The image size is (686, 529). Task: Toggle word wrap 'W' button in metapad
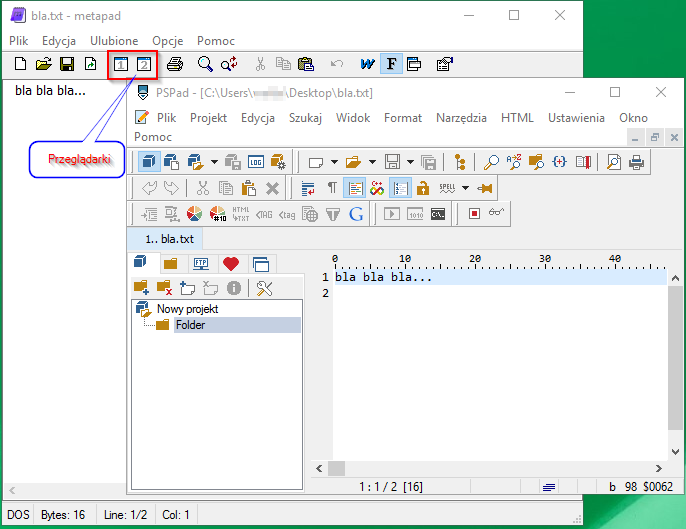[367, 64]
